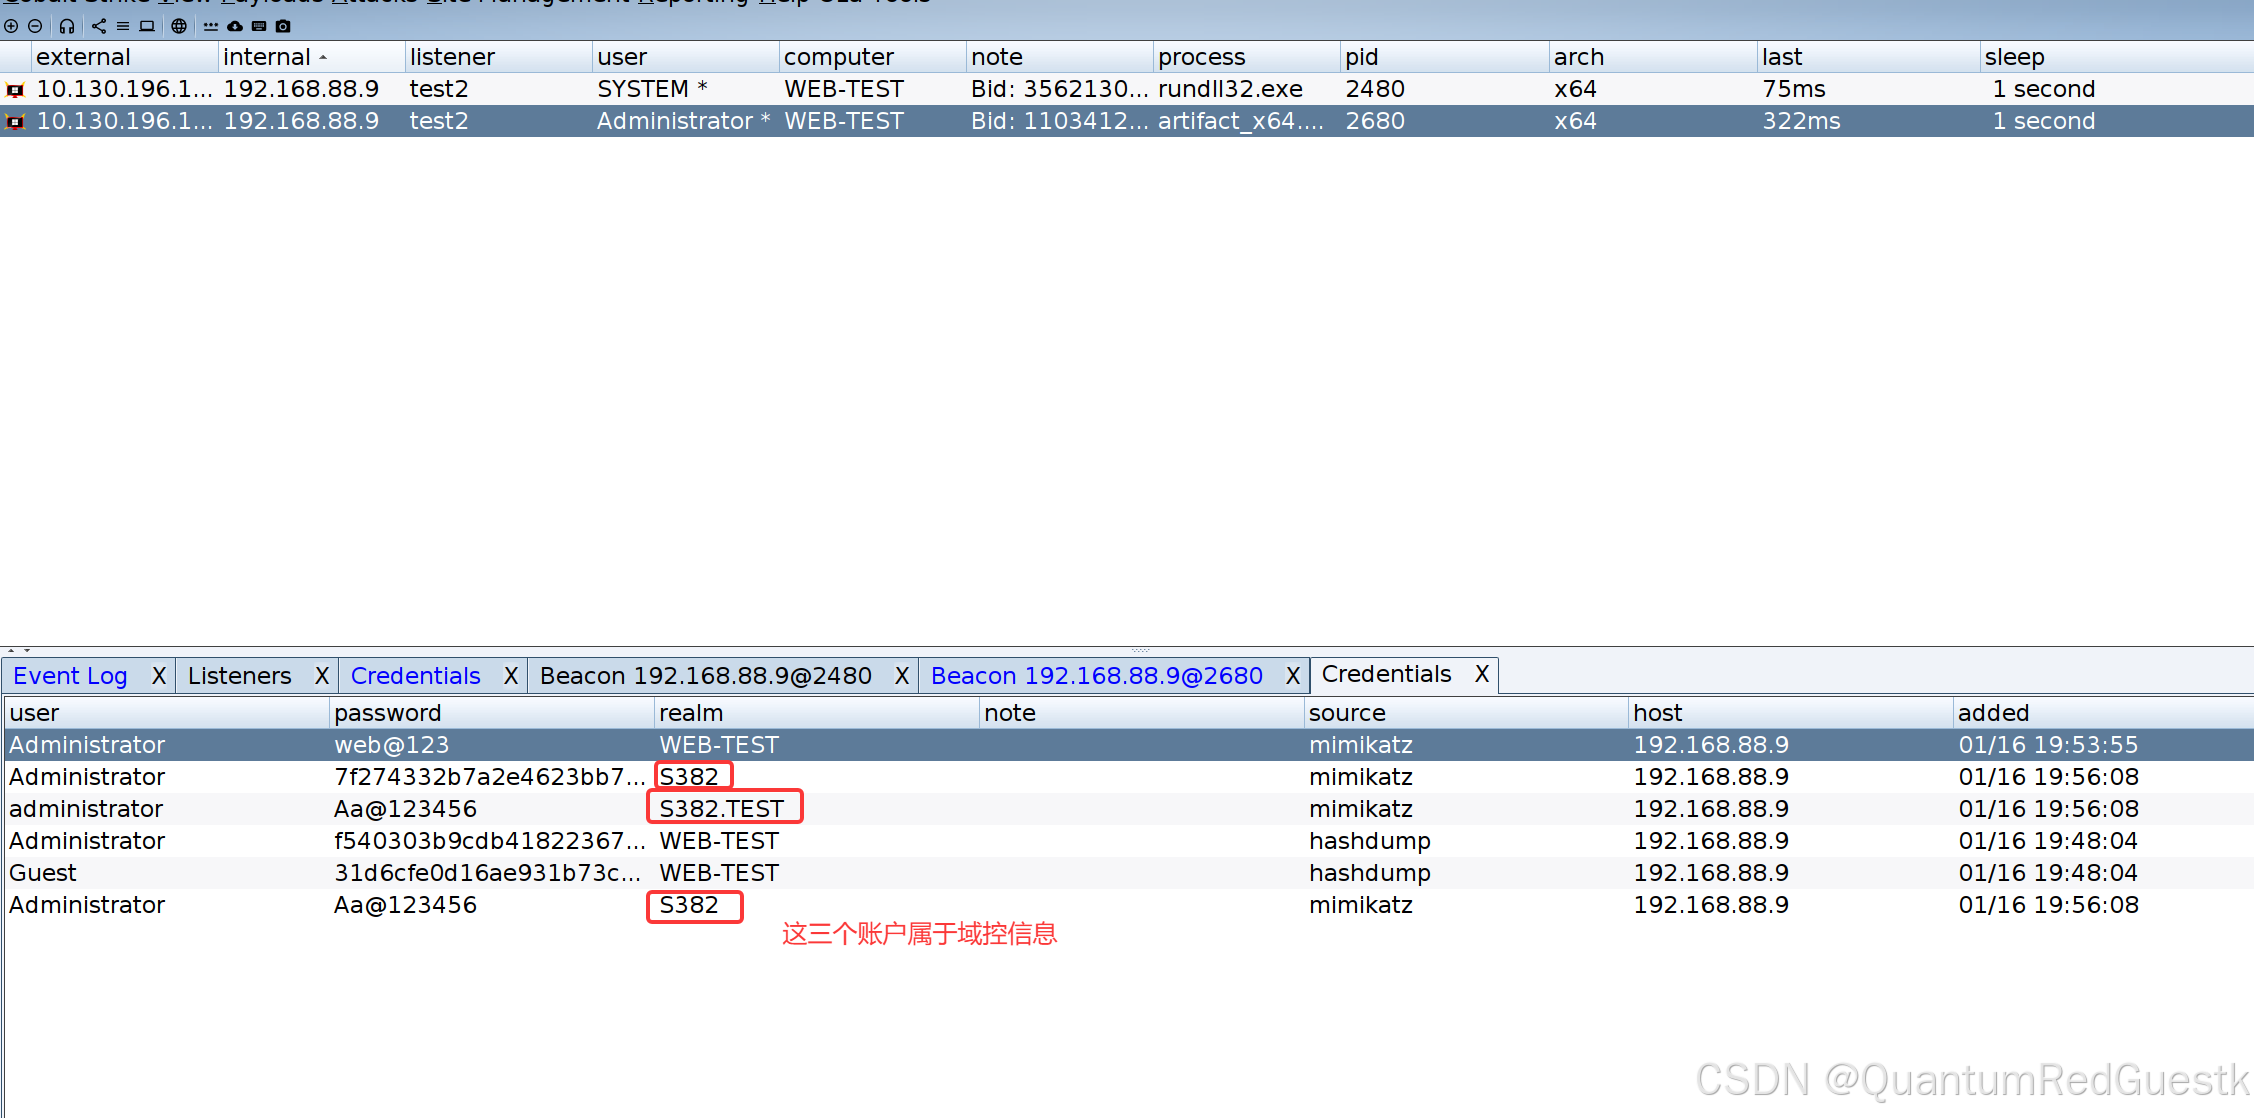Close Beacon 192.168.88.9@2680 tab

1292,676
